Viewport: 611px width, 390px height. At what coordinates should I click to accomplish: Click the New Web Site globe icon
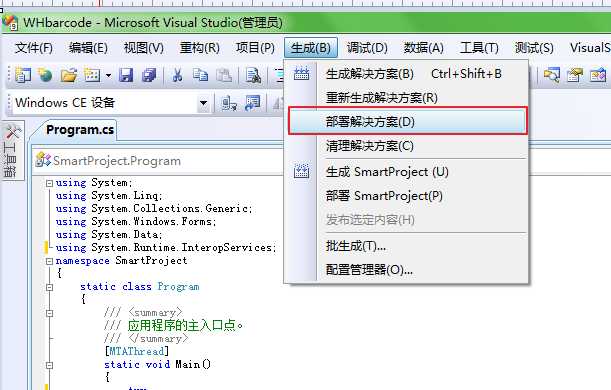point(46,75)
